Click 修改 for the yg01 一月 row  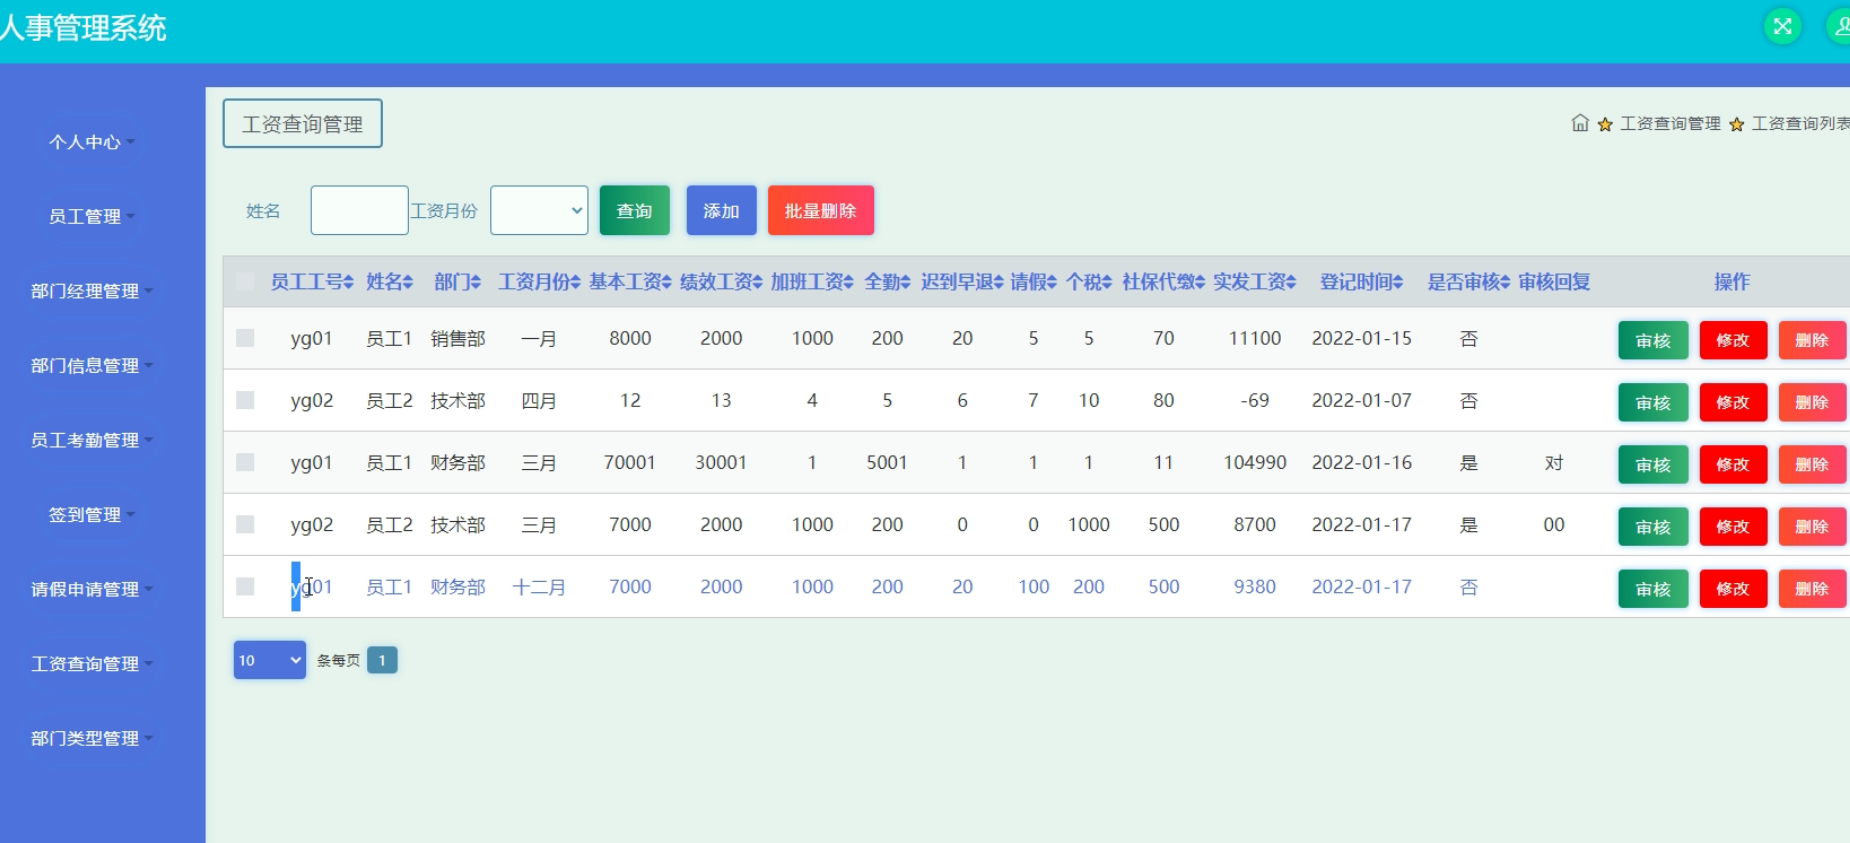(x=1733, y=340)
